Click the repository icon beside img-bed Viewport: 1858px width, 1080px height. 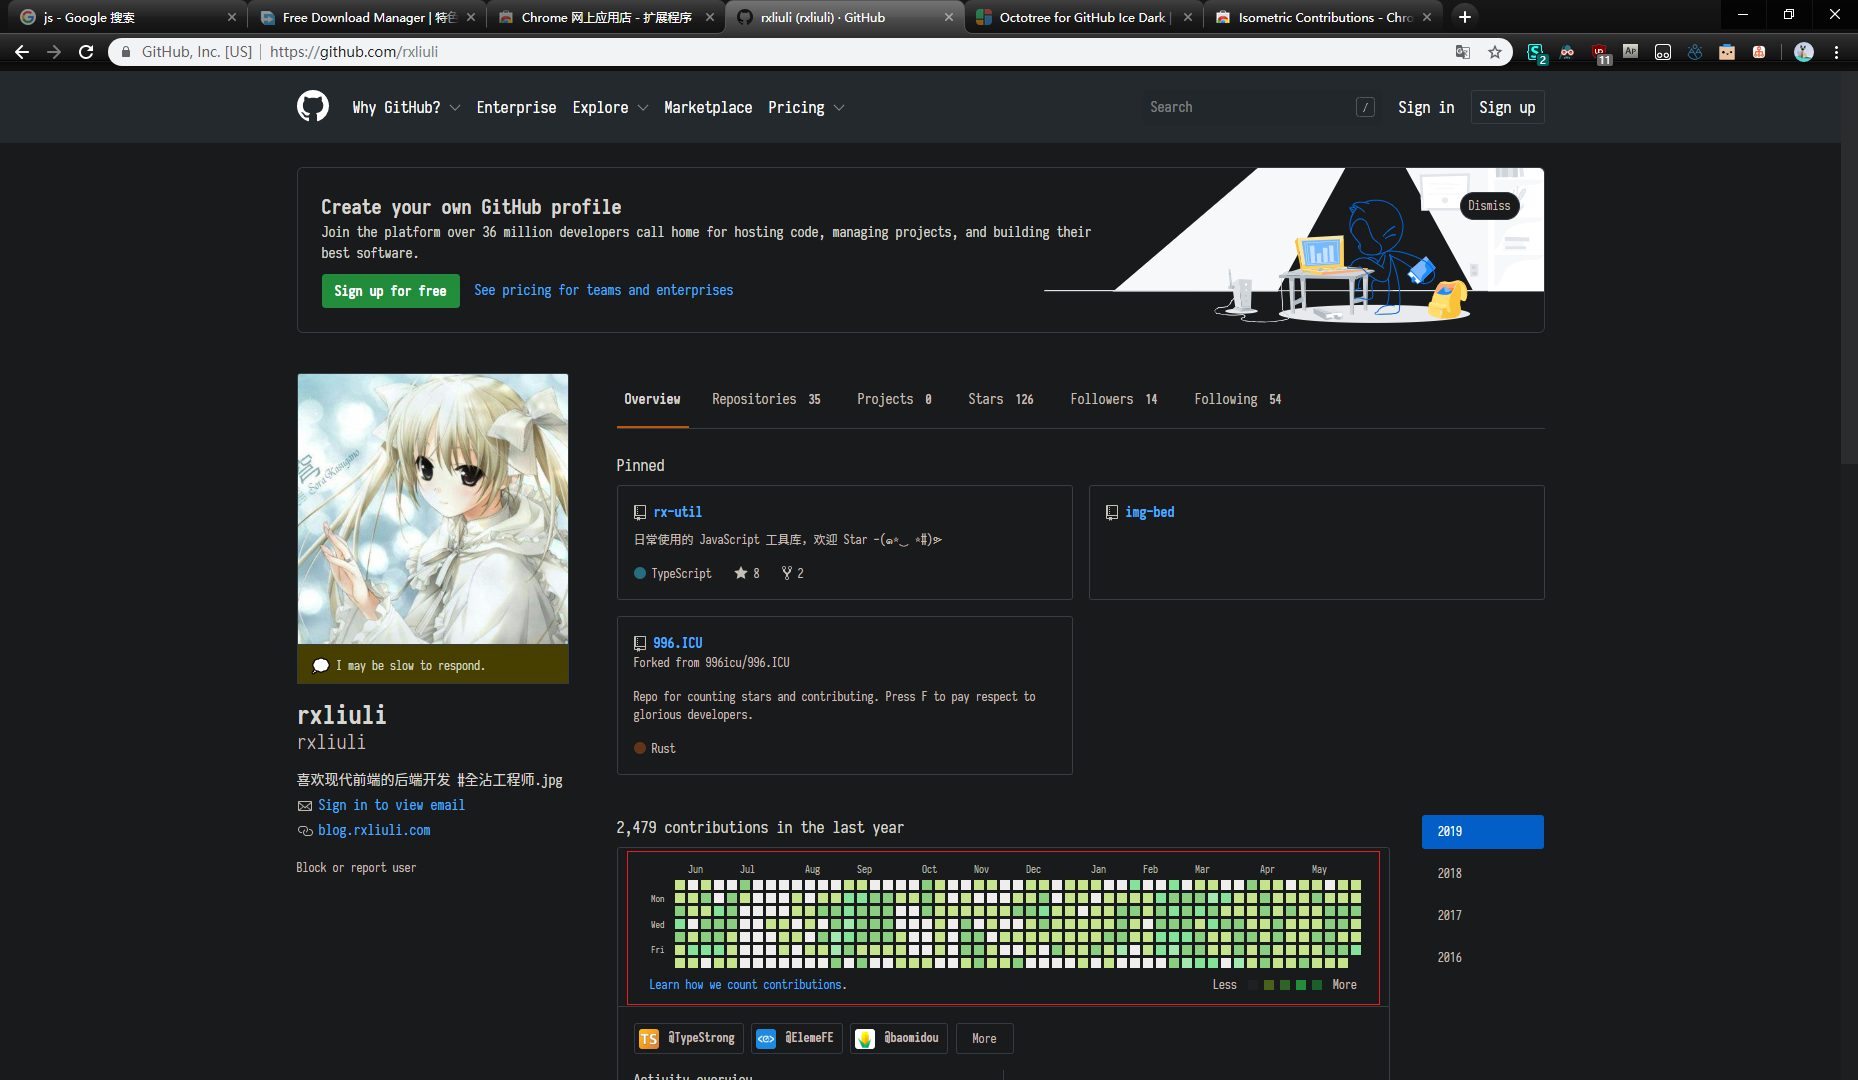(1112, 512)
